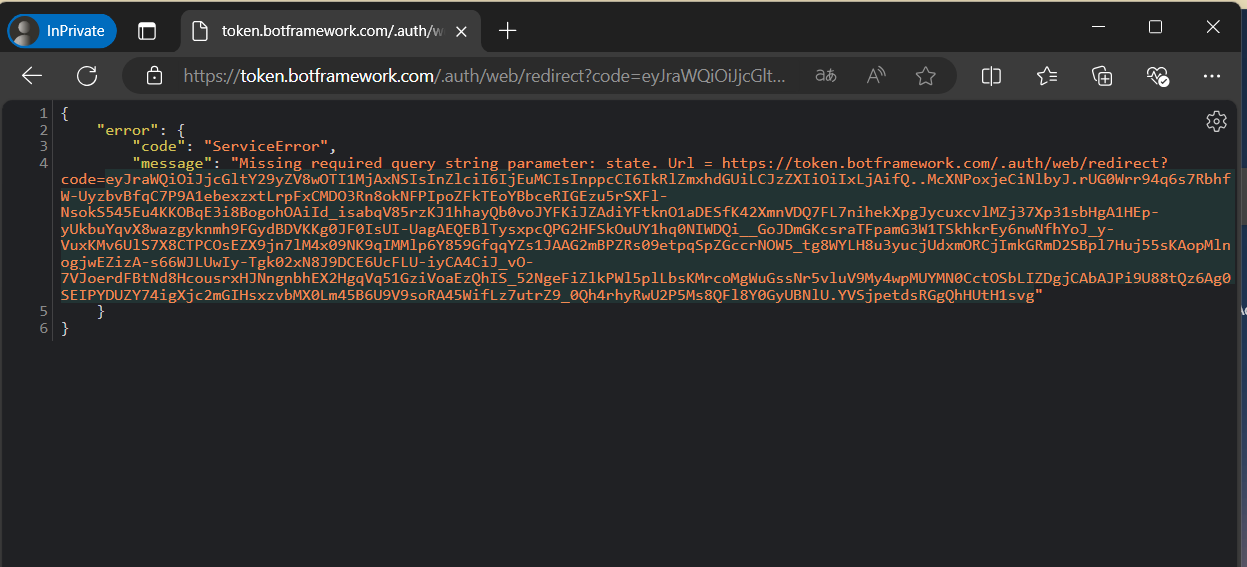Open JSON viewer settings gear

[x=1216, y=122]
